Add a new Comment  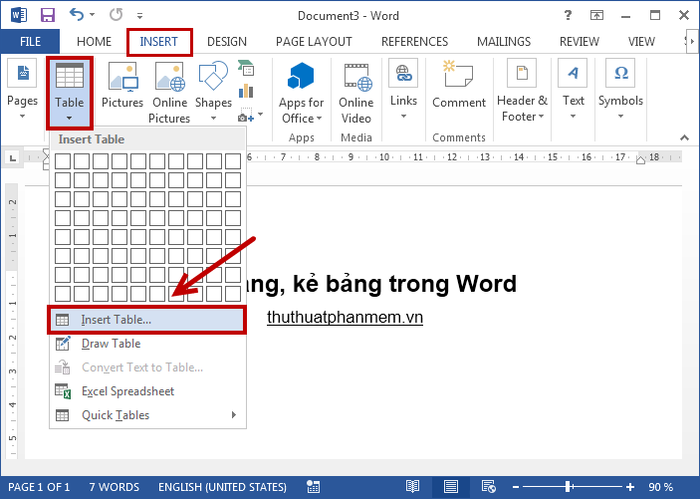458,85
